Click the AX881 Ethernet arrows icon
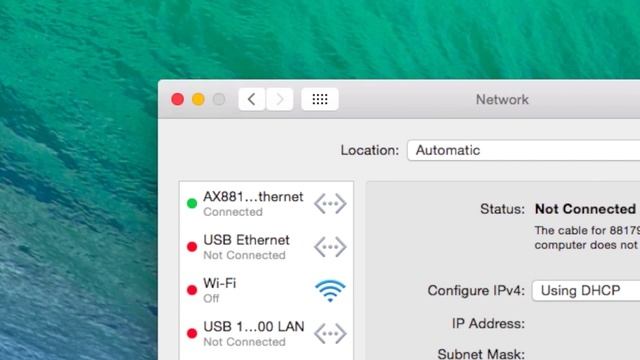Screen dimensions: 640x360 (x=330, y=203)
